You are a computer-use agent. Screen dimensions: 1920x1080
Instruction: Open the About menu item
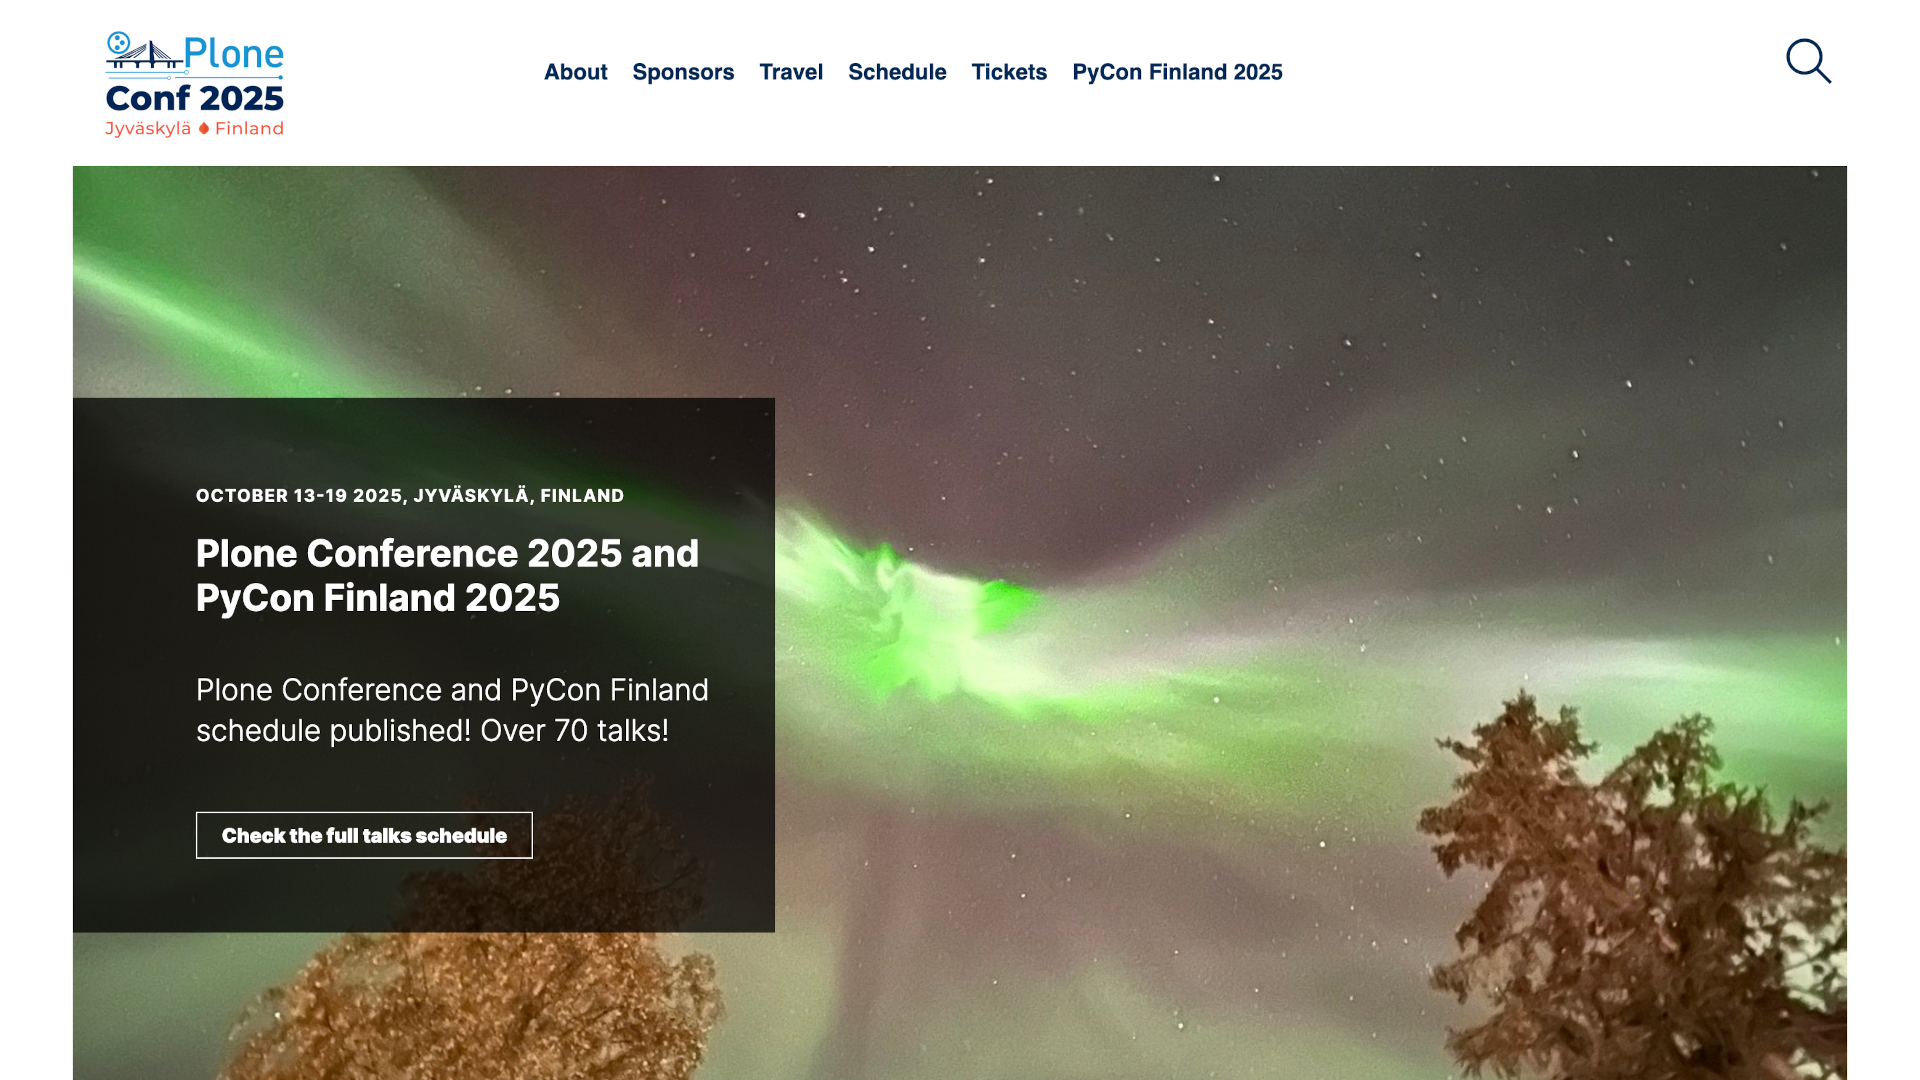(575, 72)
